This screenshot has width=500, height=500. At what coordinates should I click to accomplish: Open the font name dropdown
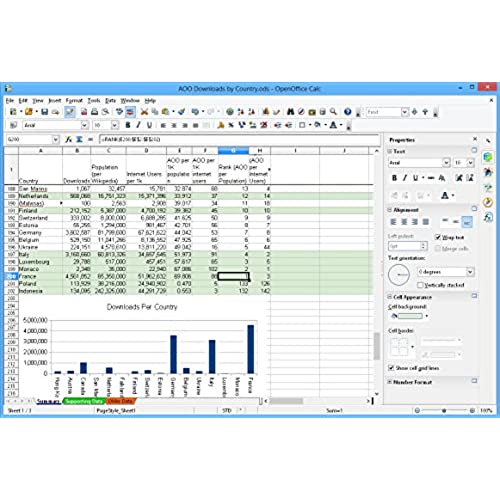[85, 125]
